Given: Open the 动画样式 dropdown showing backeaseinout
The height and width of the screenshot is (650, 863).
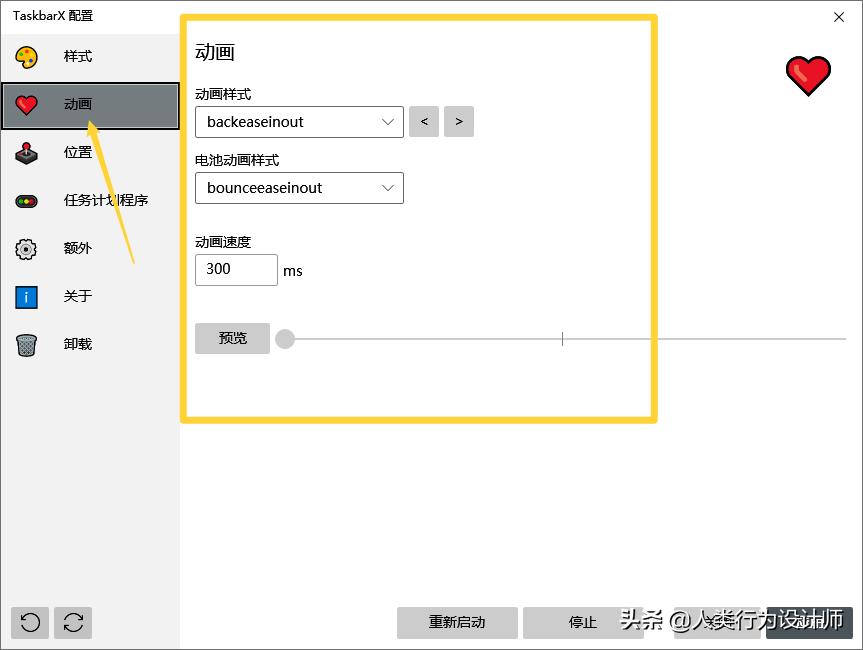Looking at the screenshot, I should [299, 122].
